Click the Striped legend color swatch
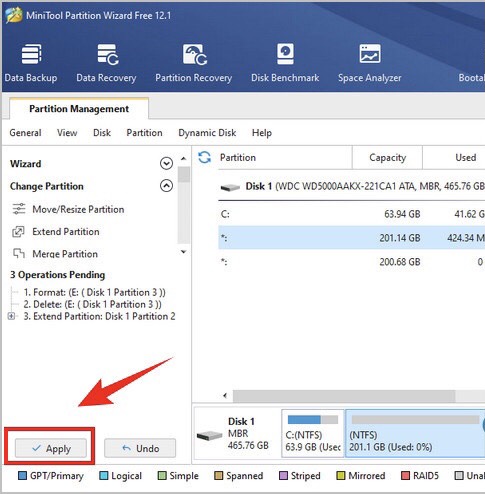 pos(283,476)
